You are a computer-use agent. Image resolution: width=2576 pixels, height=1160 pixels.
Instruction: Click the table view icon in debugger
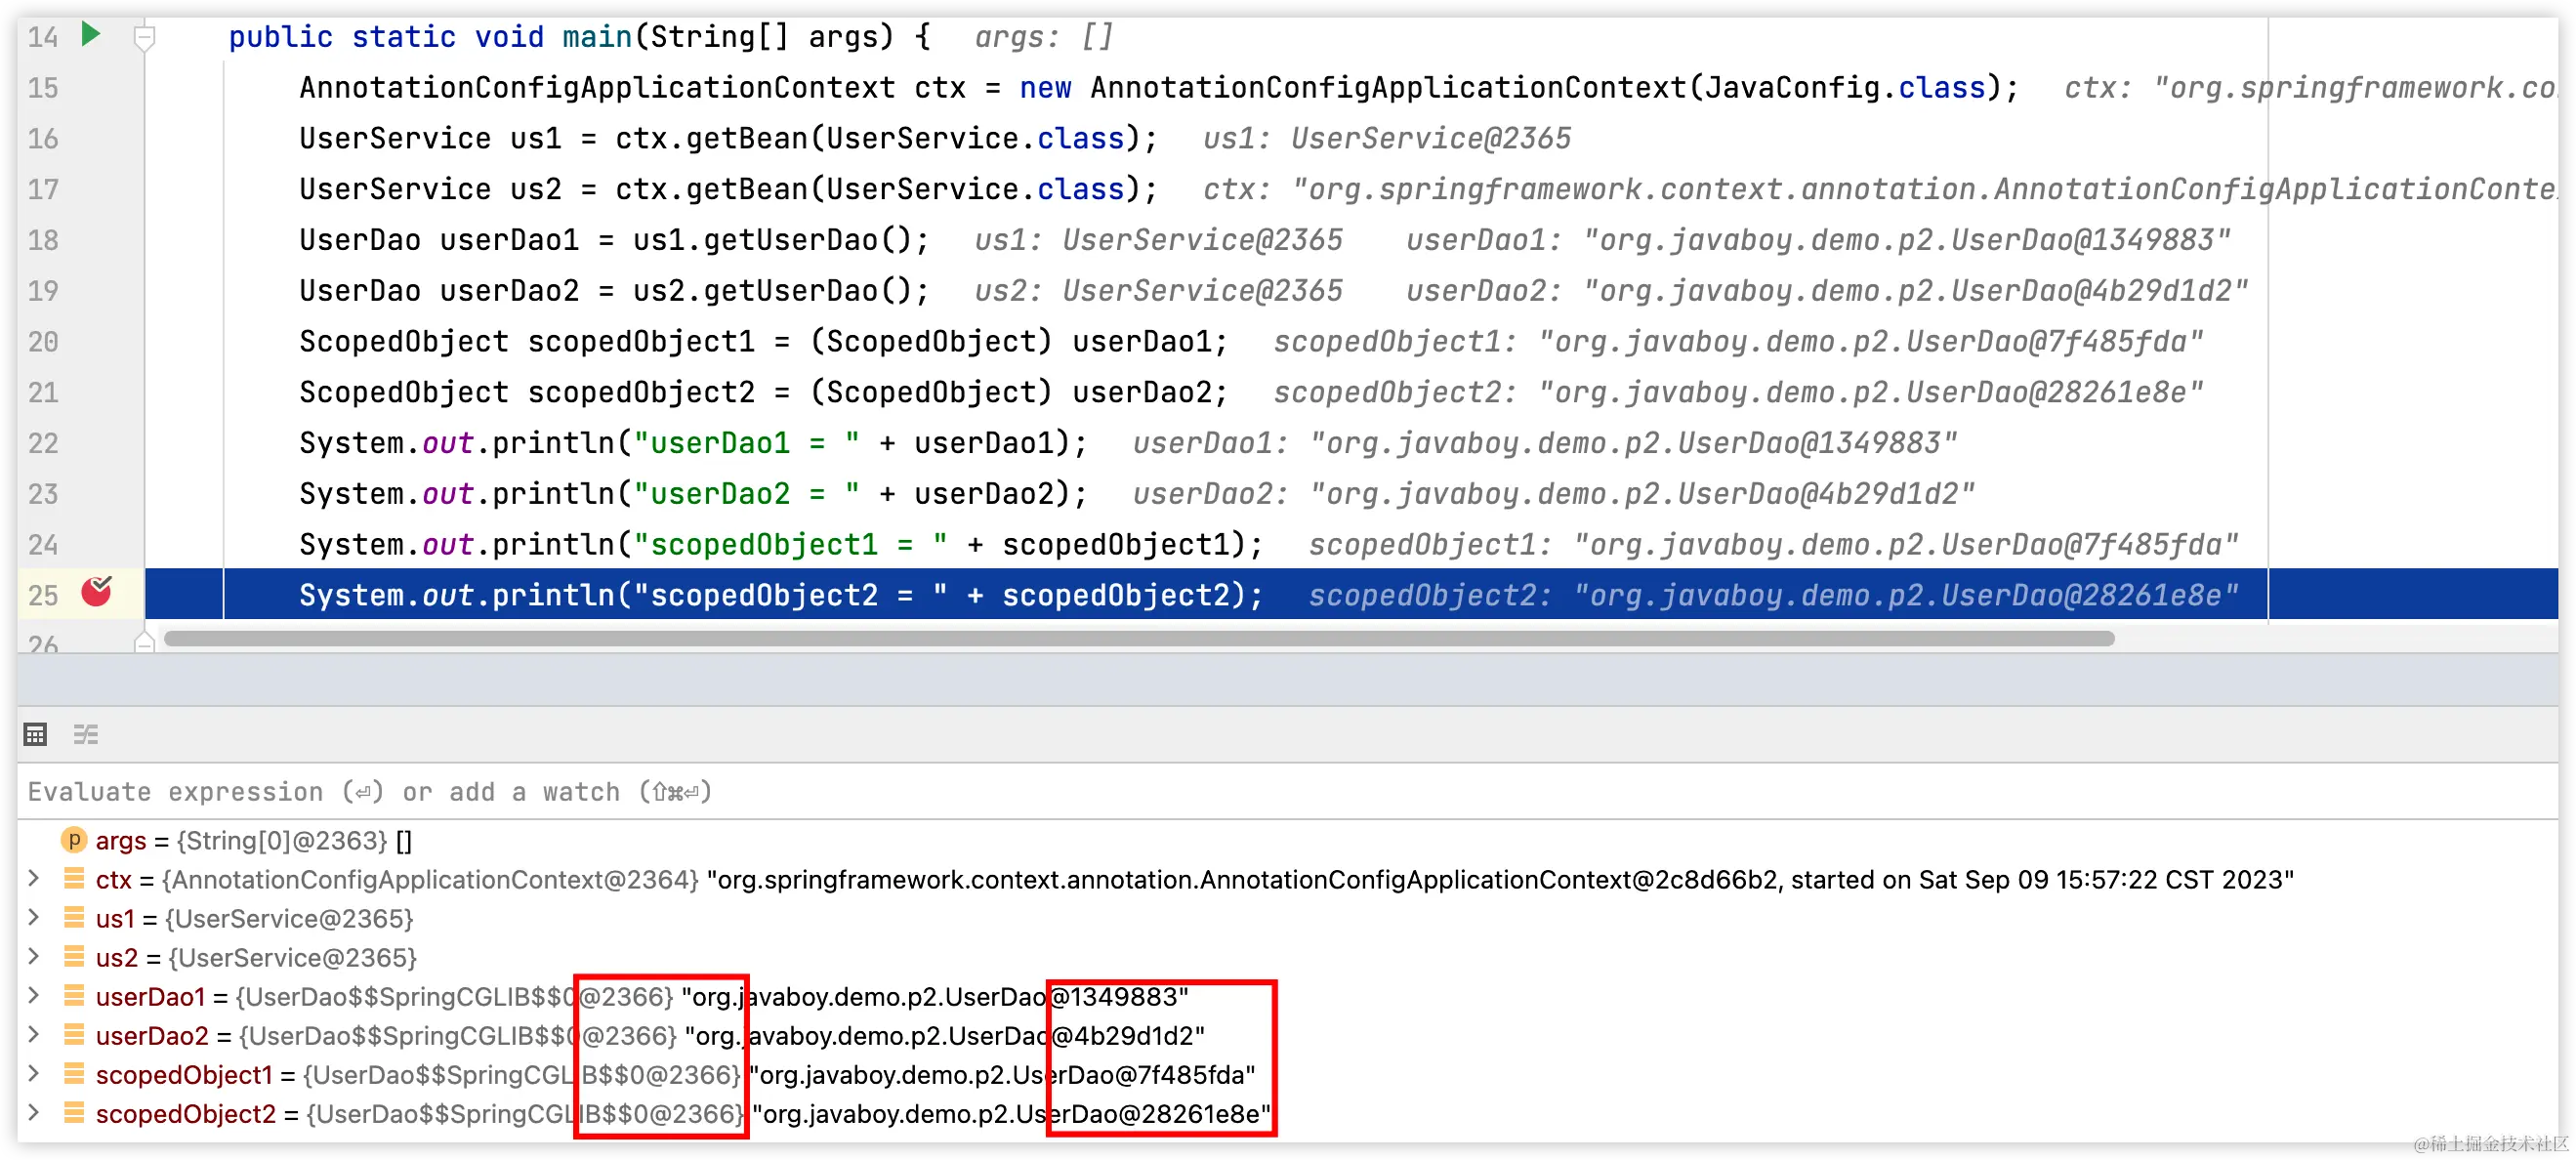35,735
